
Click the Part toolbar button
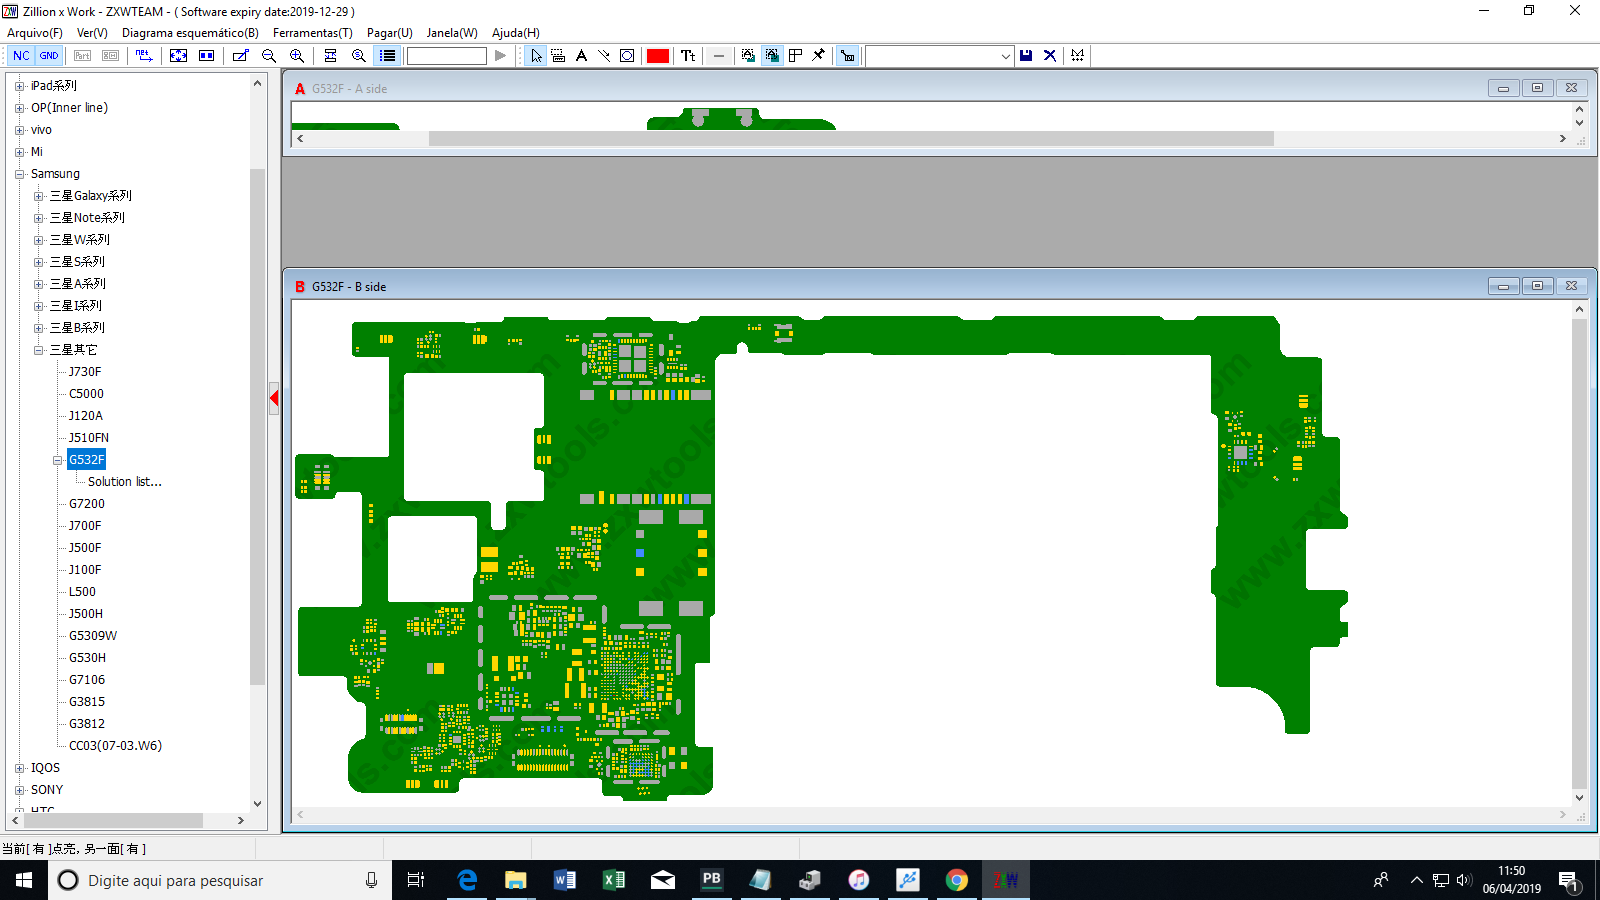[x=83, y=56]
